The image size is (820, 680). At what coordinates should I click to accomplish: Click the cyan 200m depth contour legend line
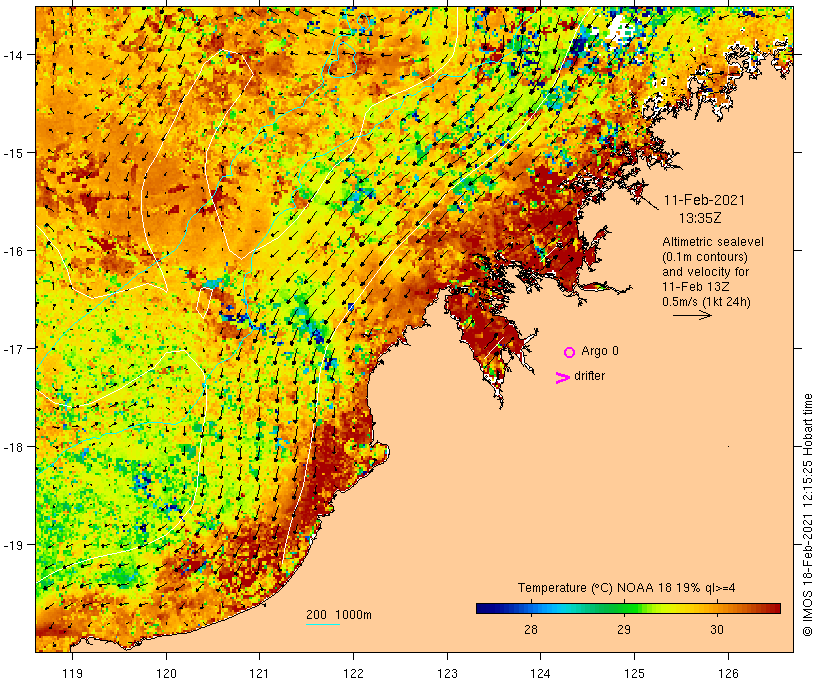point(323,624)
